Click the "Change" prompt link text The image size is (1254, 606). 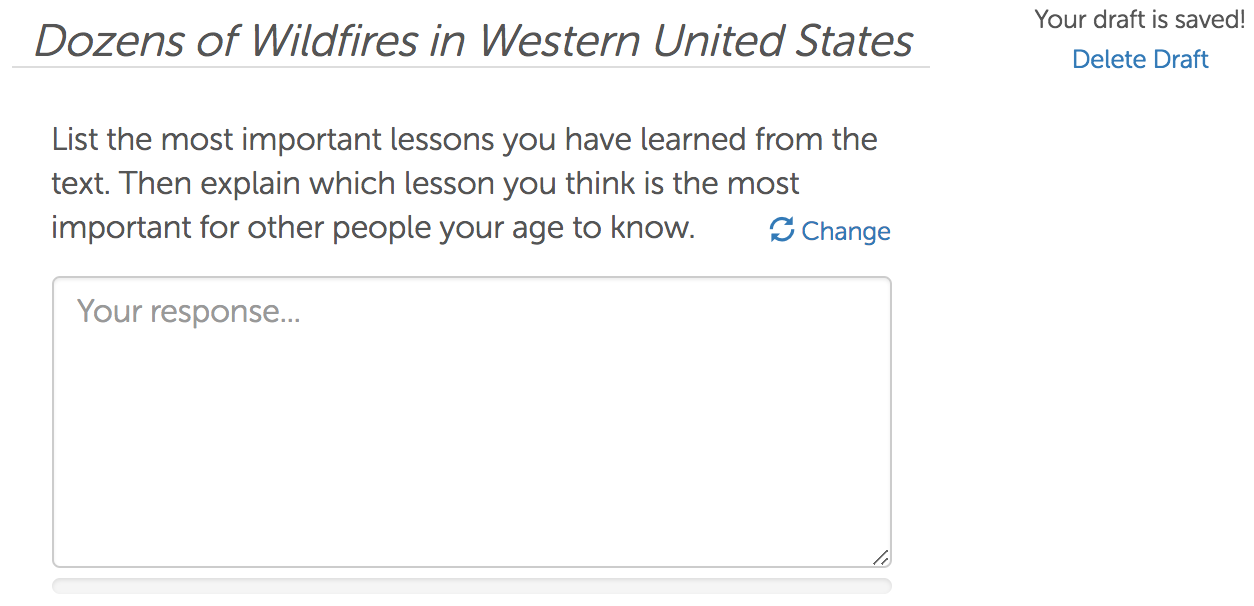[x=845, y=231]
